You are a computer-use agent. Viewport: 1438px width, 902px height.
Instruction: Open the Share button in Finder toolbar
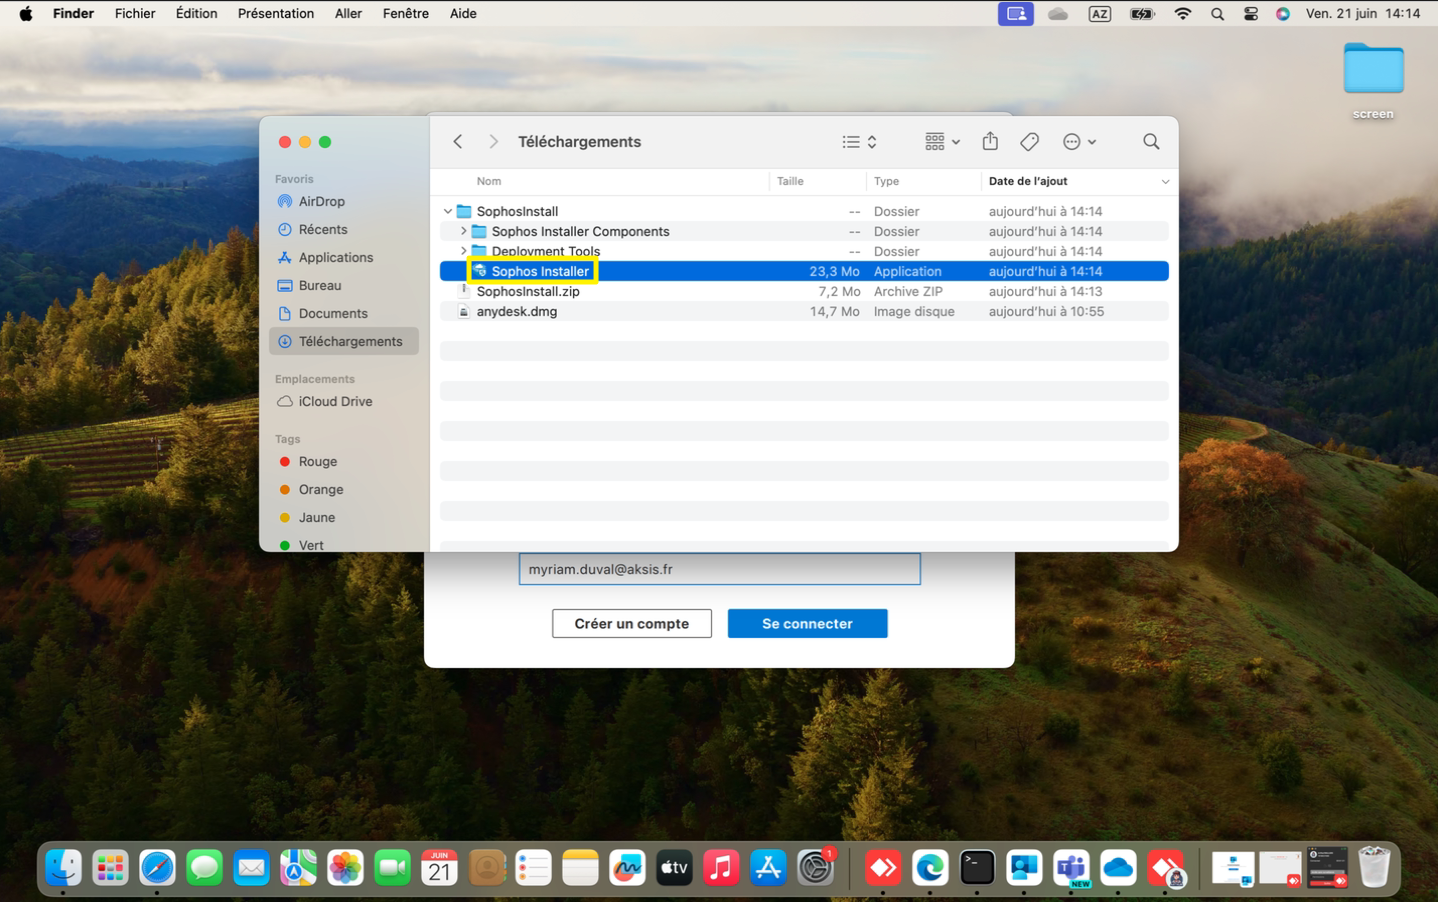[990, 141]
